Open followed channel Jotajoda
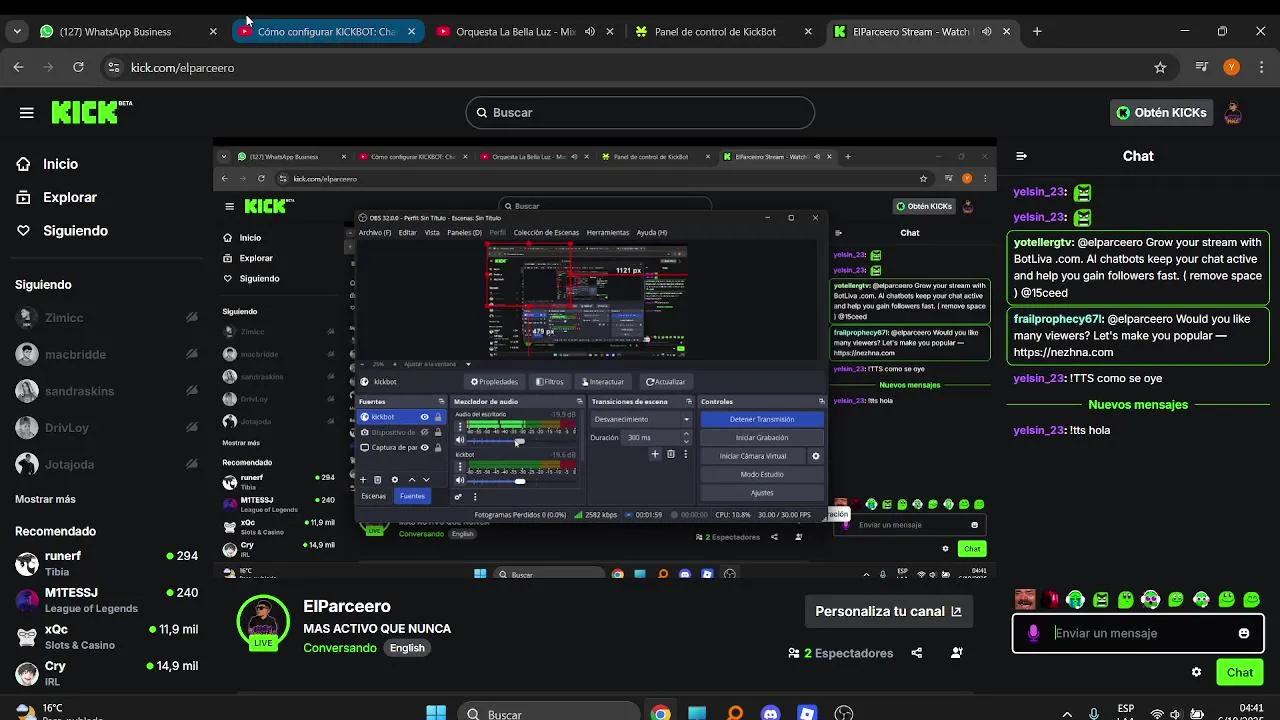This screenshot has height=720, width=1280. click(105, 464)
